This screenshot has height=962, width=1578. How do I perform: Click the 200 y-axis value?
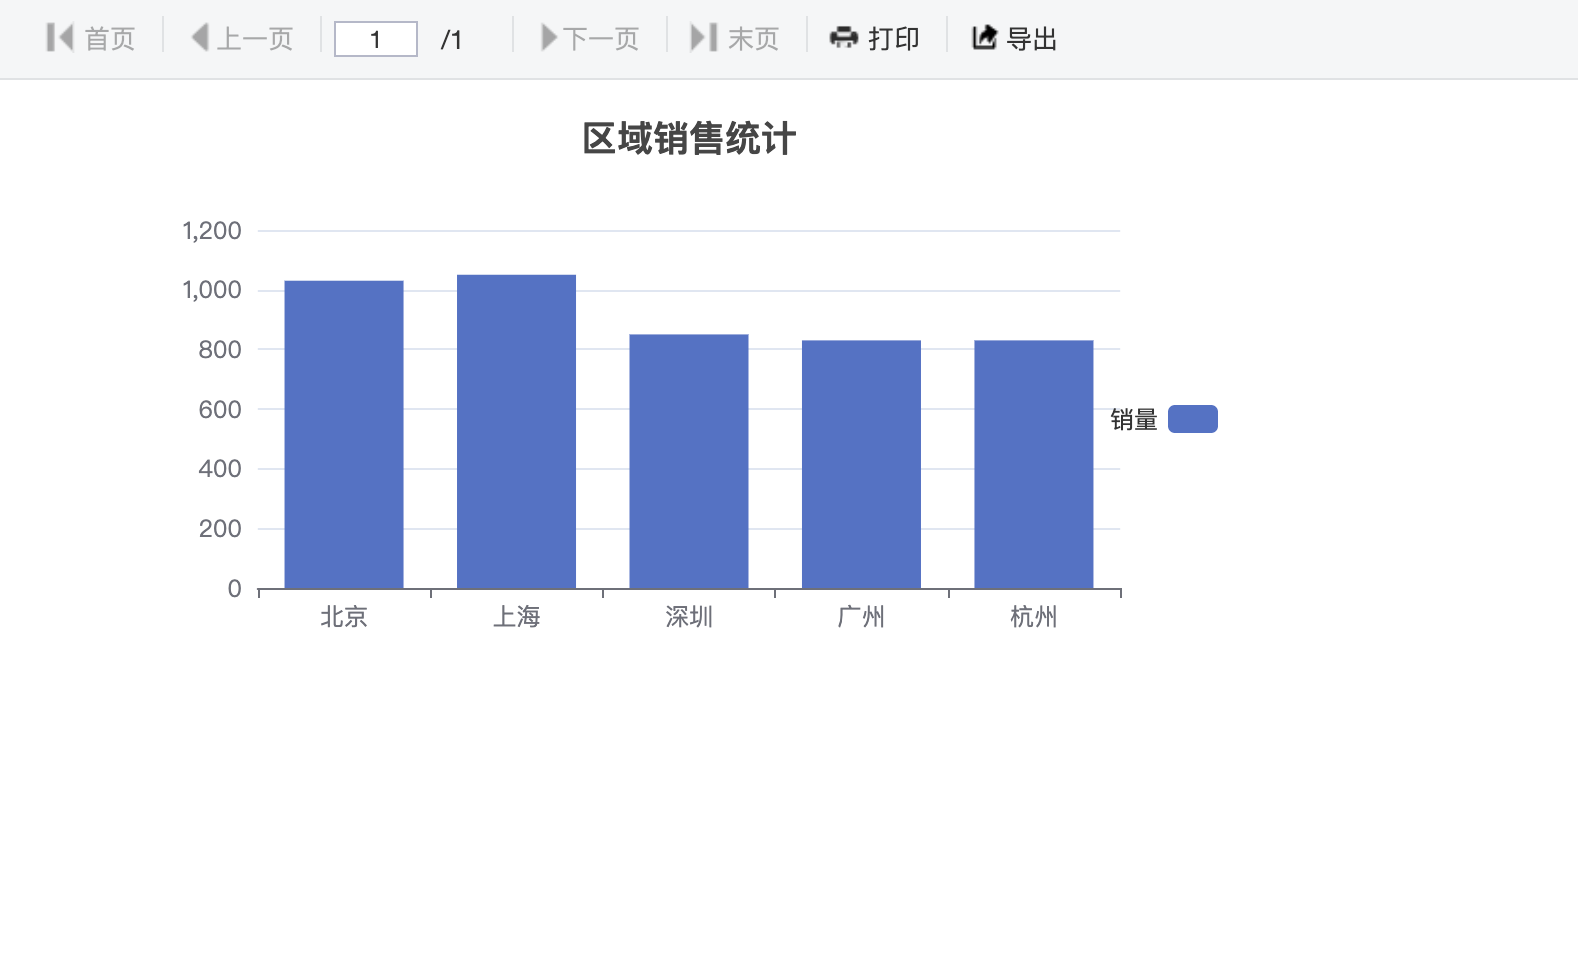point(220,529)
